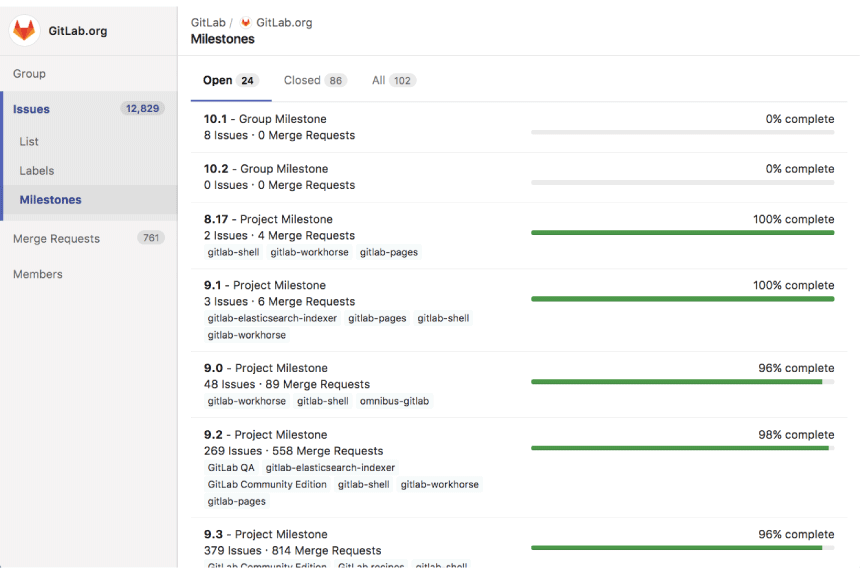Switch to the Closed milestones tab

click(x=315, y=81)
